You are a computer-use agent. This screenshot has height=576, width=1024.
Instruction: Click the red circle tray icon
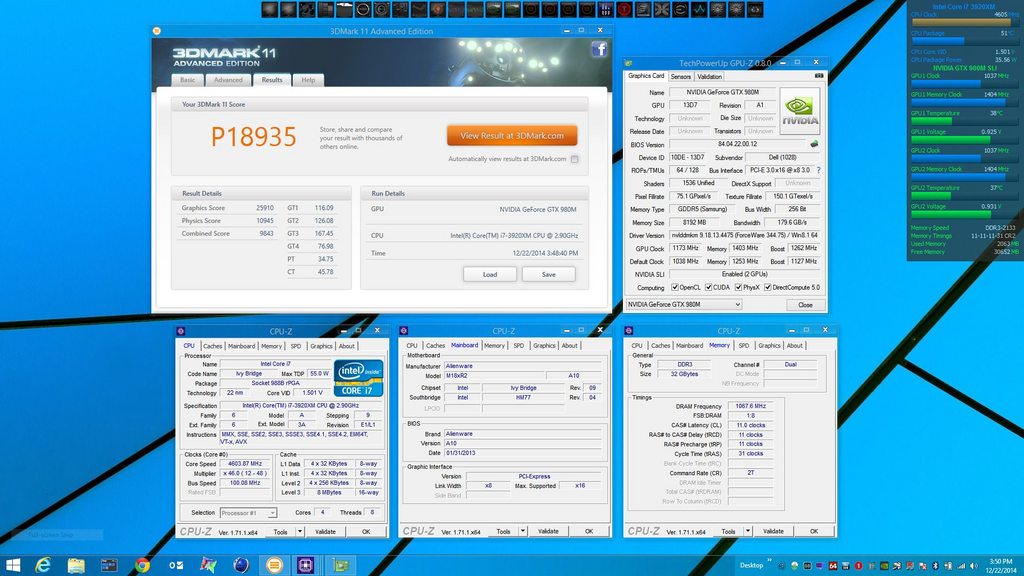click(x=858, y=566)
